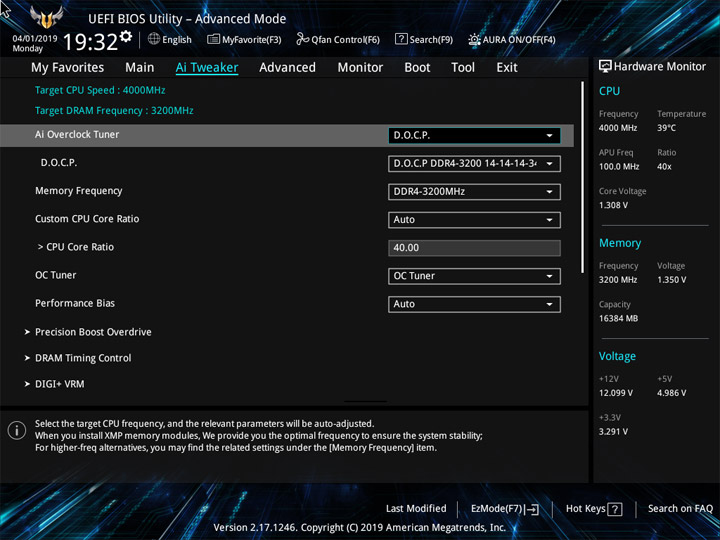The width and height of the screenshot is (720, 540).
Task: Click the globe language icon
Action: (x=154, y=39)
